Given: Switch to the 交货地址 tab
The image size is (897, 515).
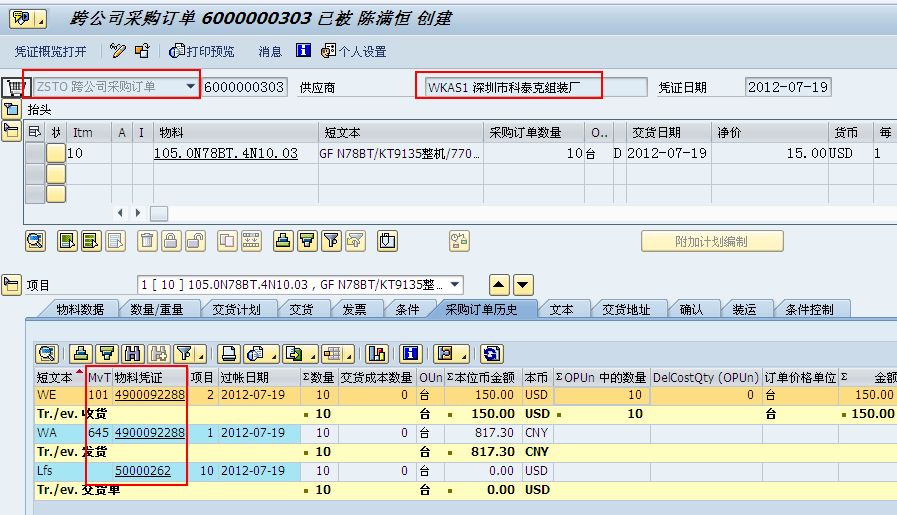Looking at the screenshot, I should tap(626, 309).
